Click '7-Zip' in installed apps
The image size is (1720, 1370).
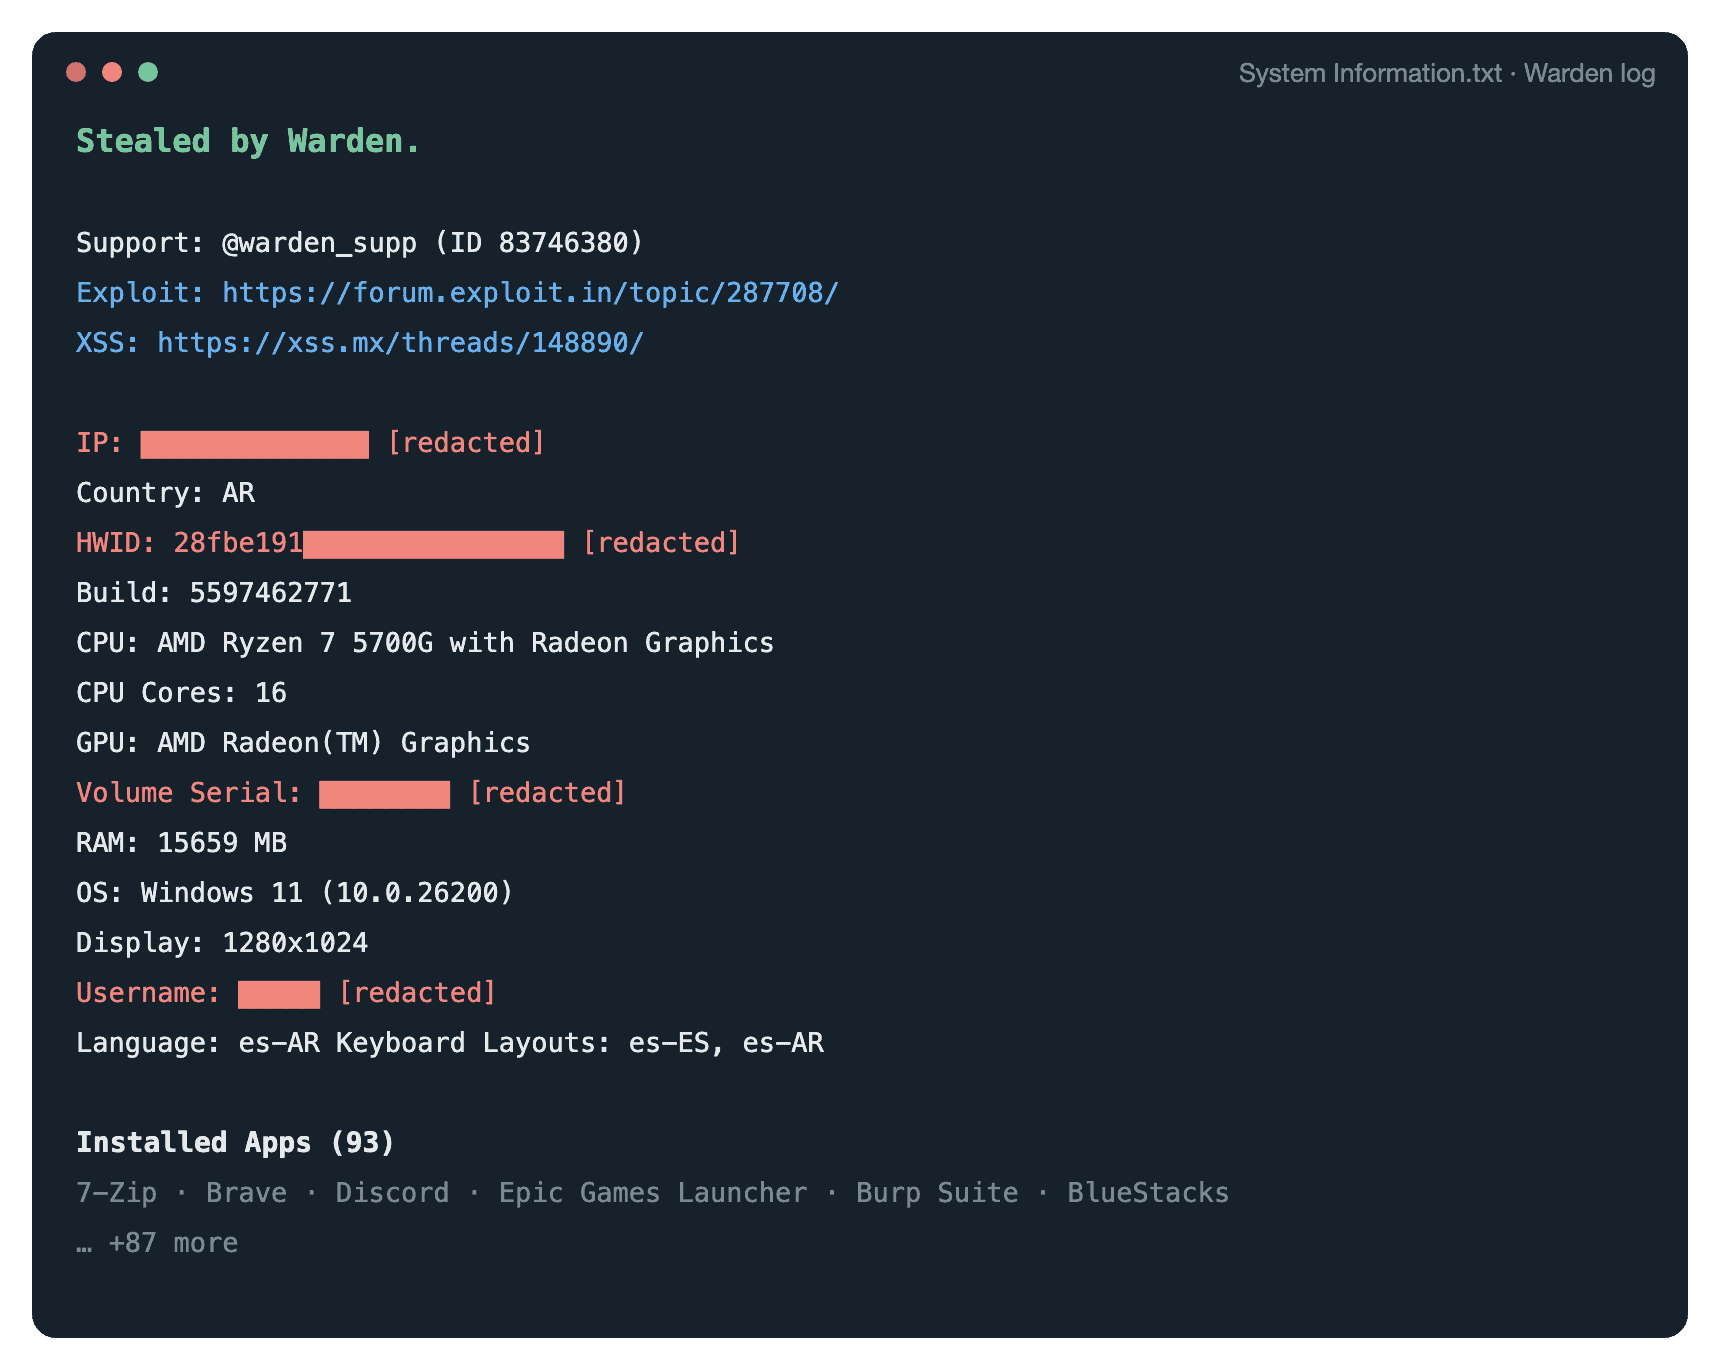117,1193
